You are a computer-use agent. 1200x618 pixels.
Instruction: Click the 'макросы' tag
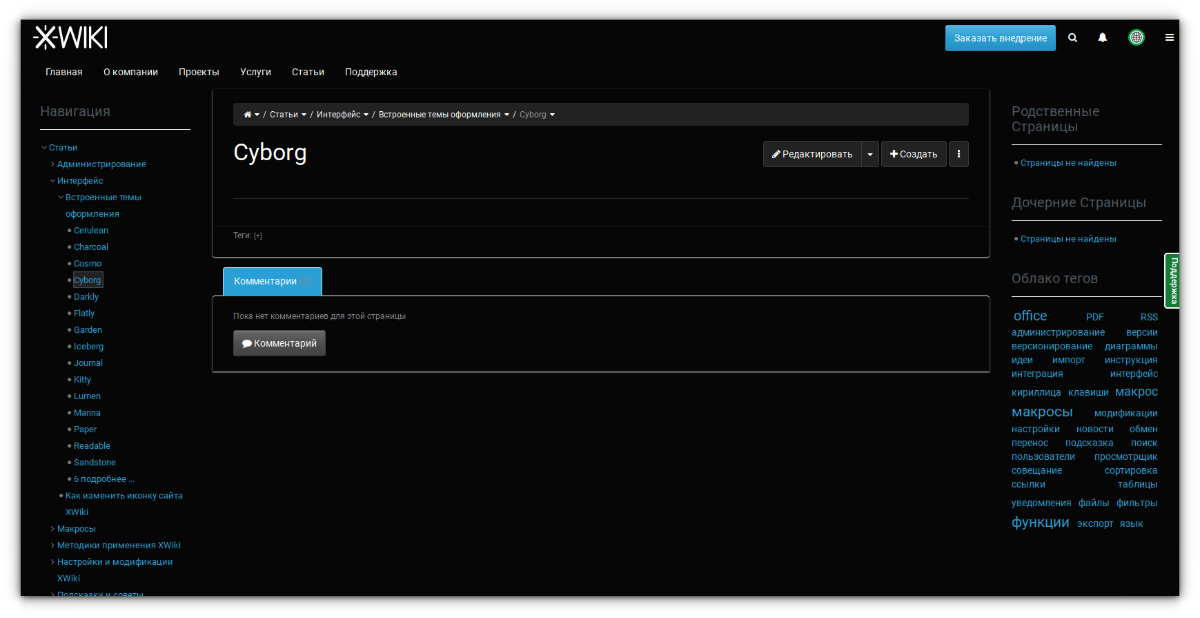click(x=1042, y=412)
